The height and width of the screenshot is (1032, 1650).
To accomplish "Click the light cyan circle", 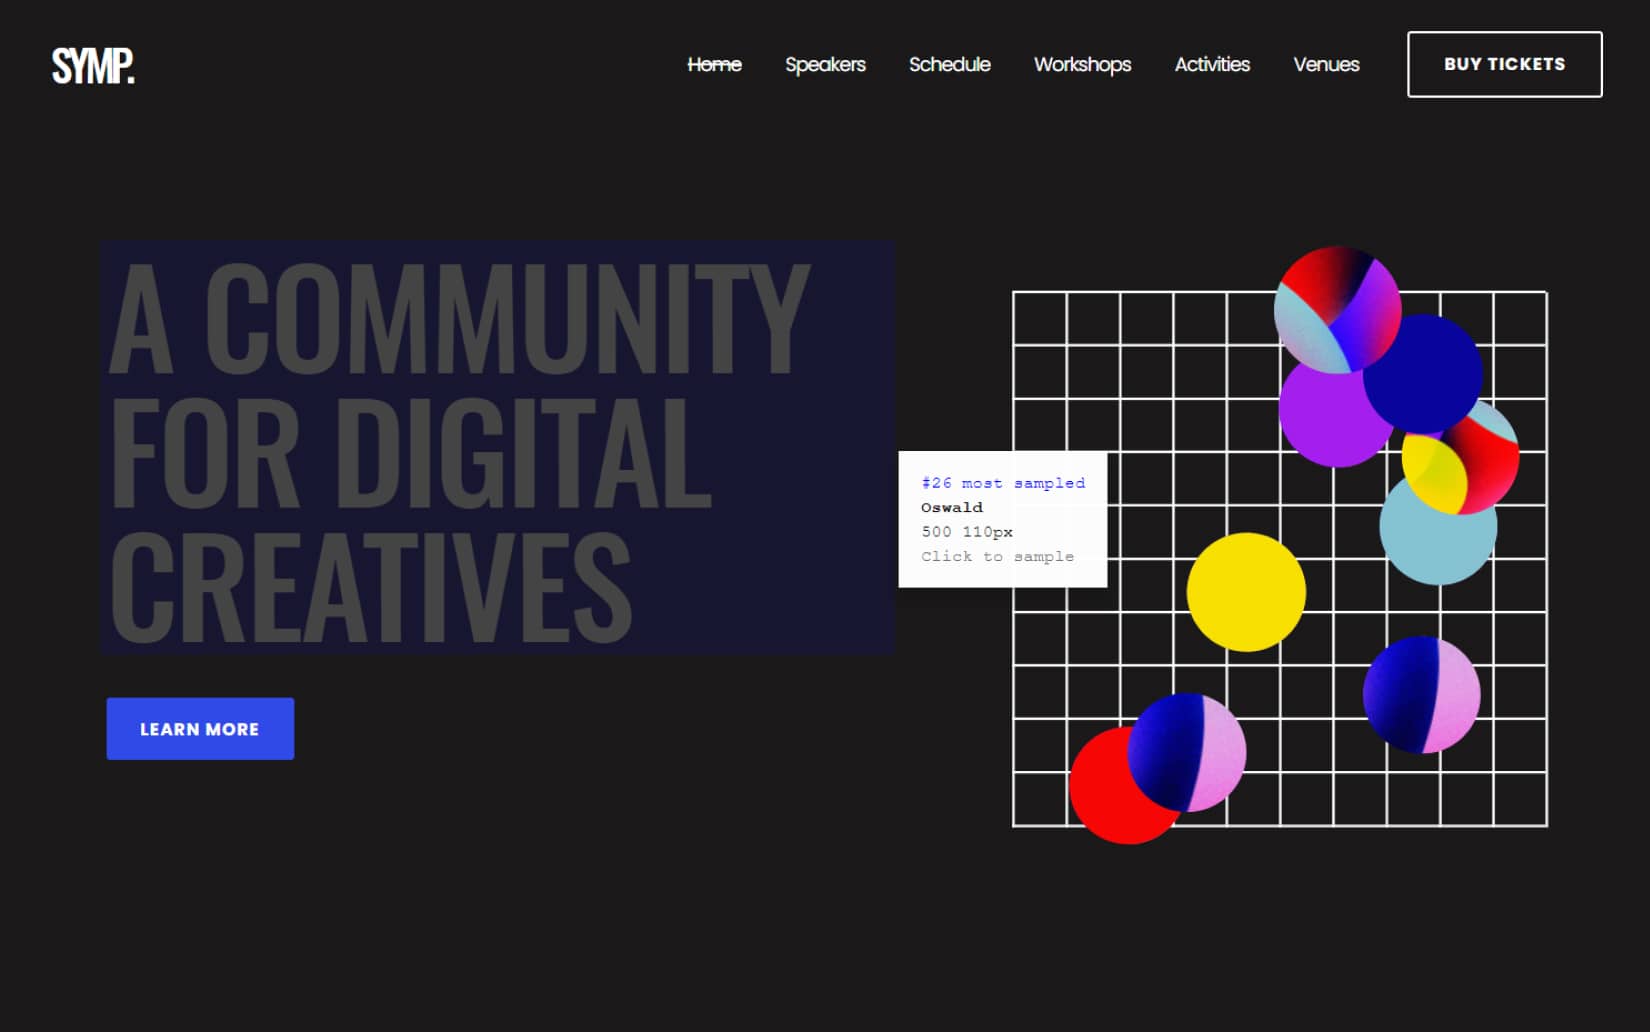I will 1440,535.
